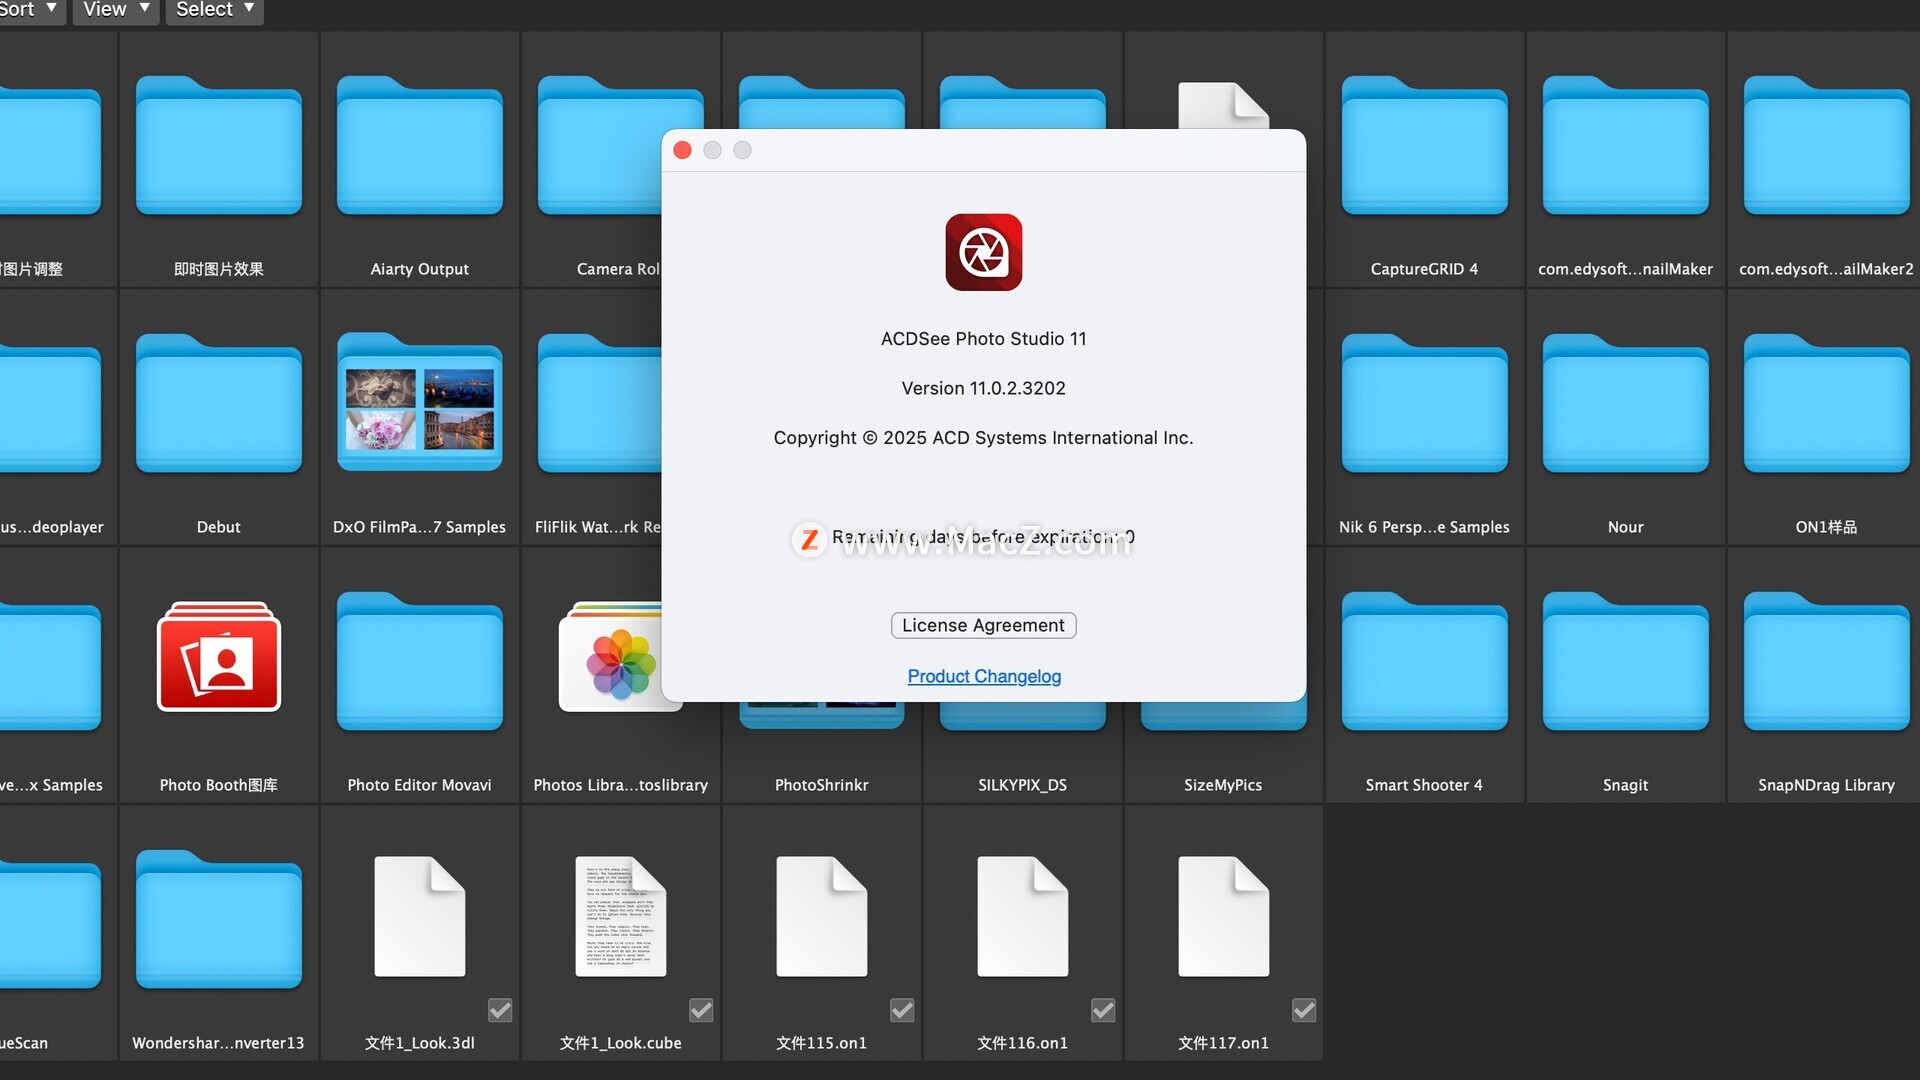Select the CaptureGRID 4 folder

coord(1424,150)
